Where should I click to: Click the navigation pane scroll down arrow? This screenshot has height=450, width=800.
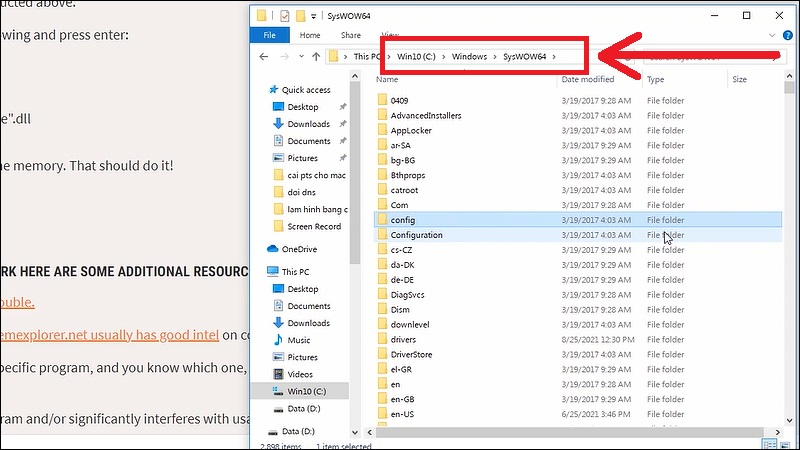point(355,432)
